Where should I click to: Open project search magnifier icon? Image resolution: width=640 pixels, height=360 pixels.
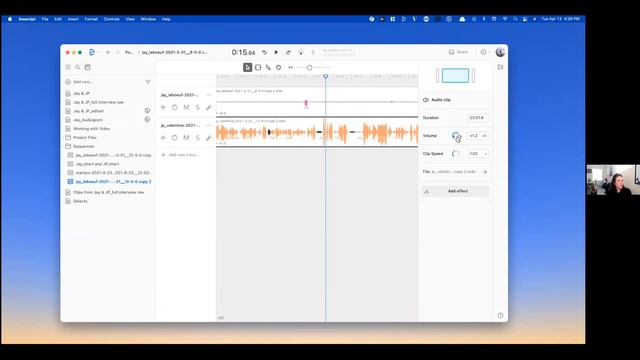[x=78, y=67]
